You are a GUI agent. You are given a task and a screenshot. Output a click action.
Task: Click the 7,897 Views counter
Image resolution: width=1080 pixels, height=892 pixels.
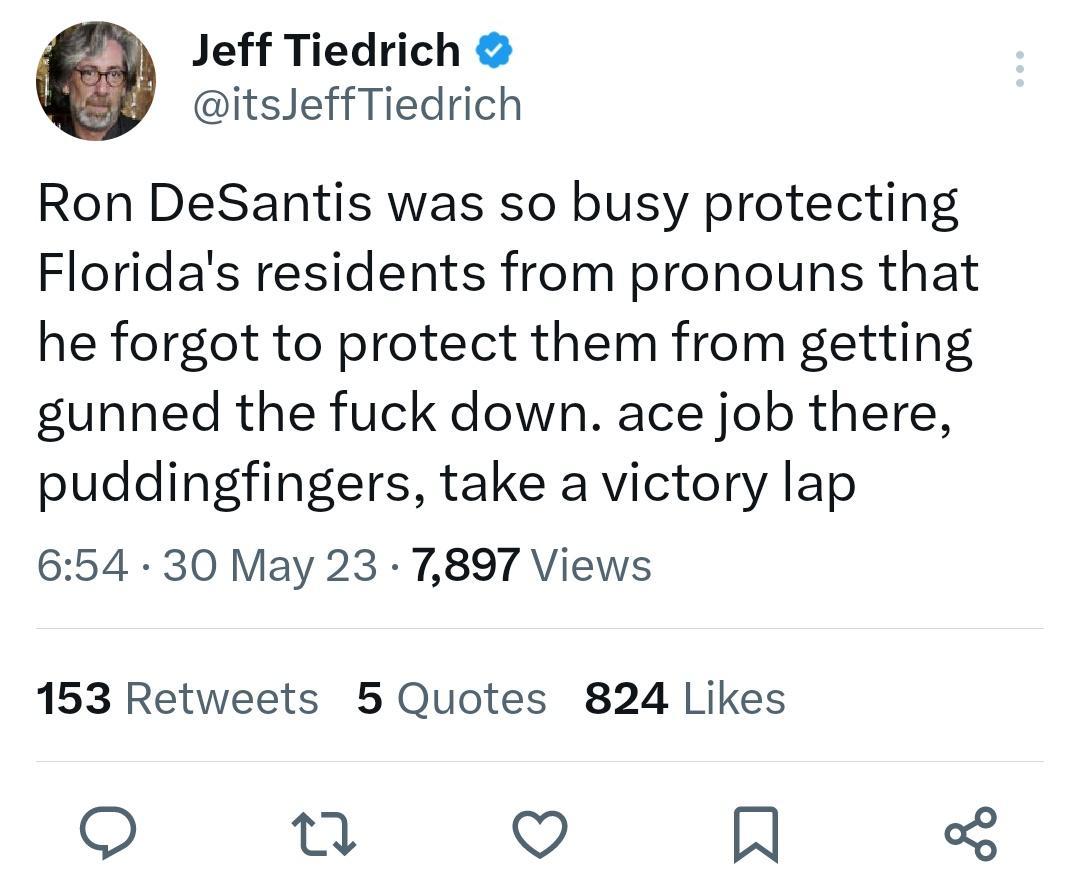tap(528, 565)
